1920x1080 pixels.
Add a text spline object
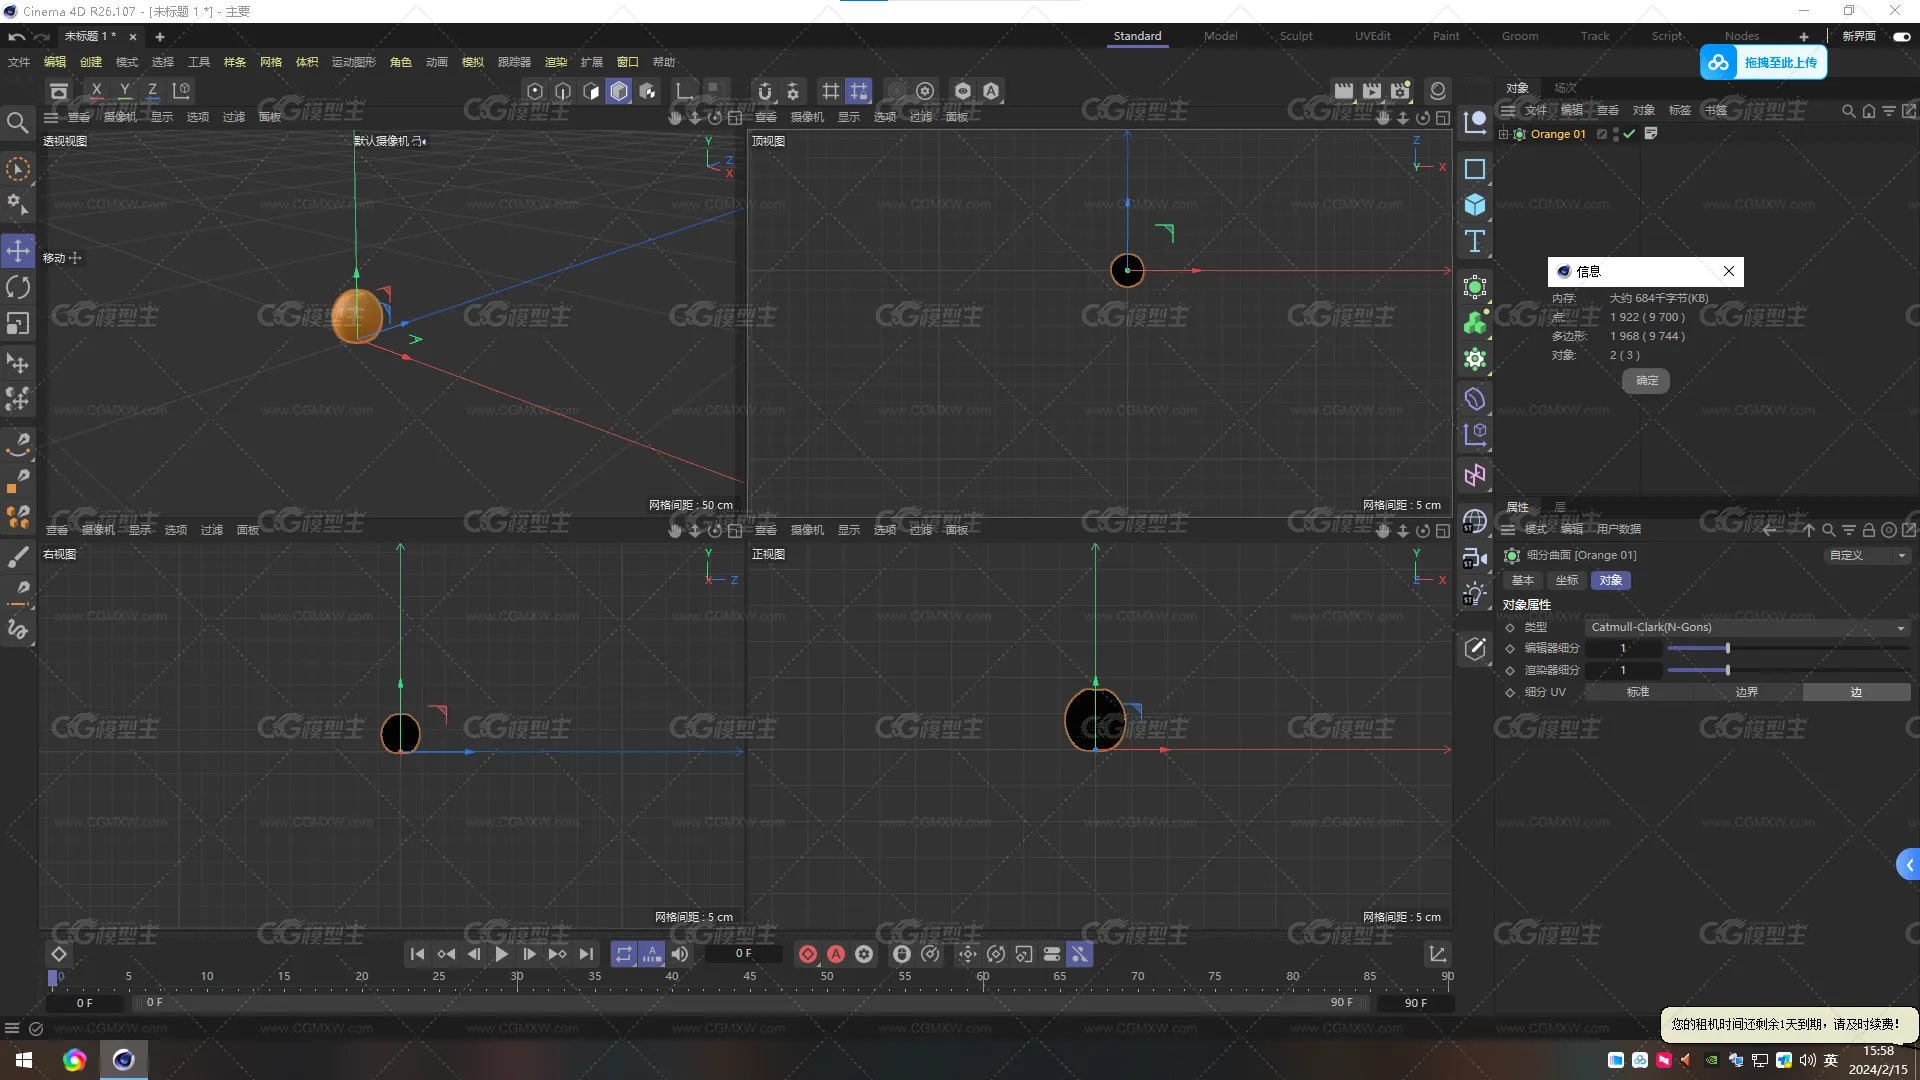coord(1475,241)
